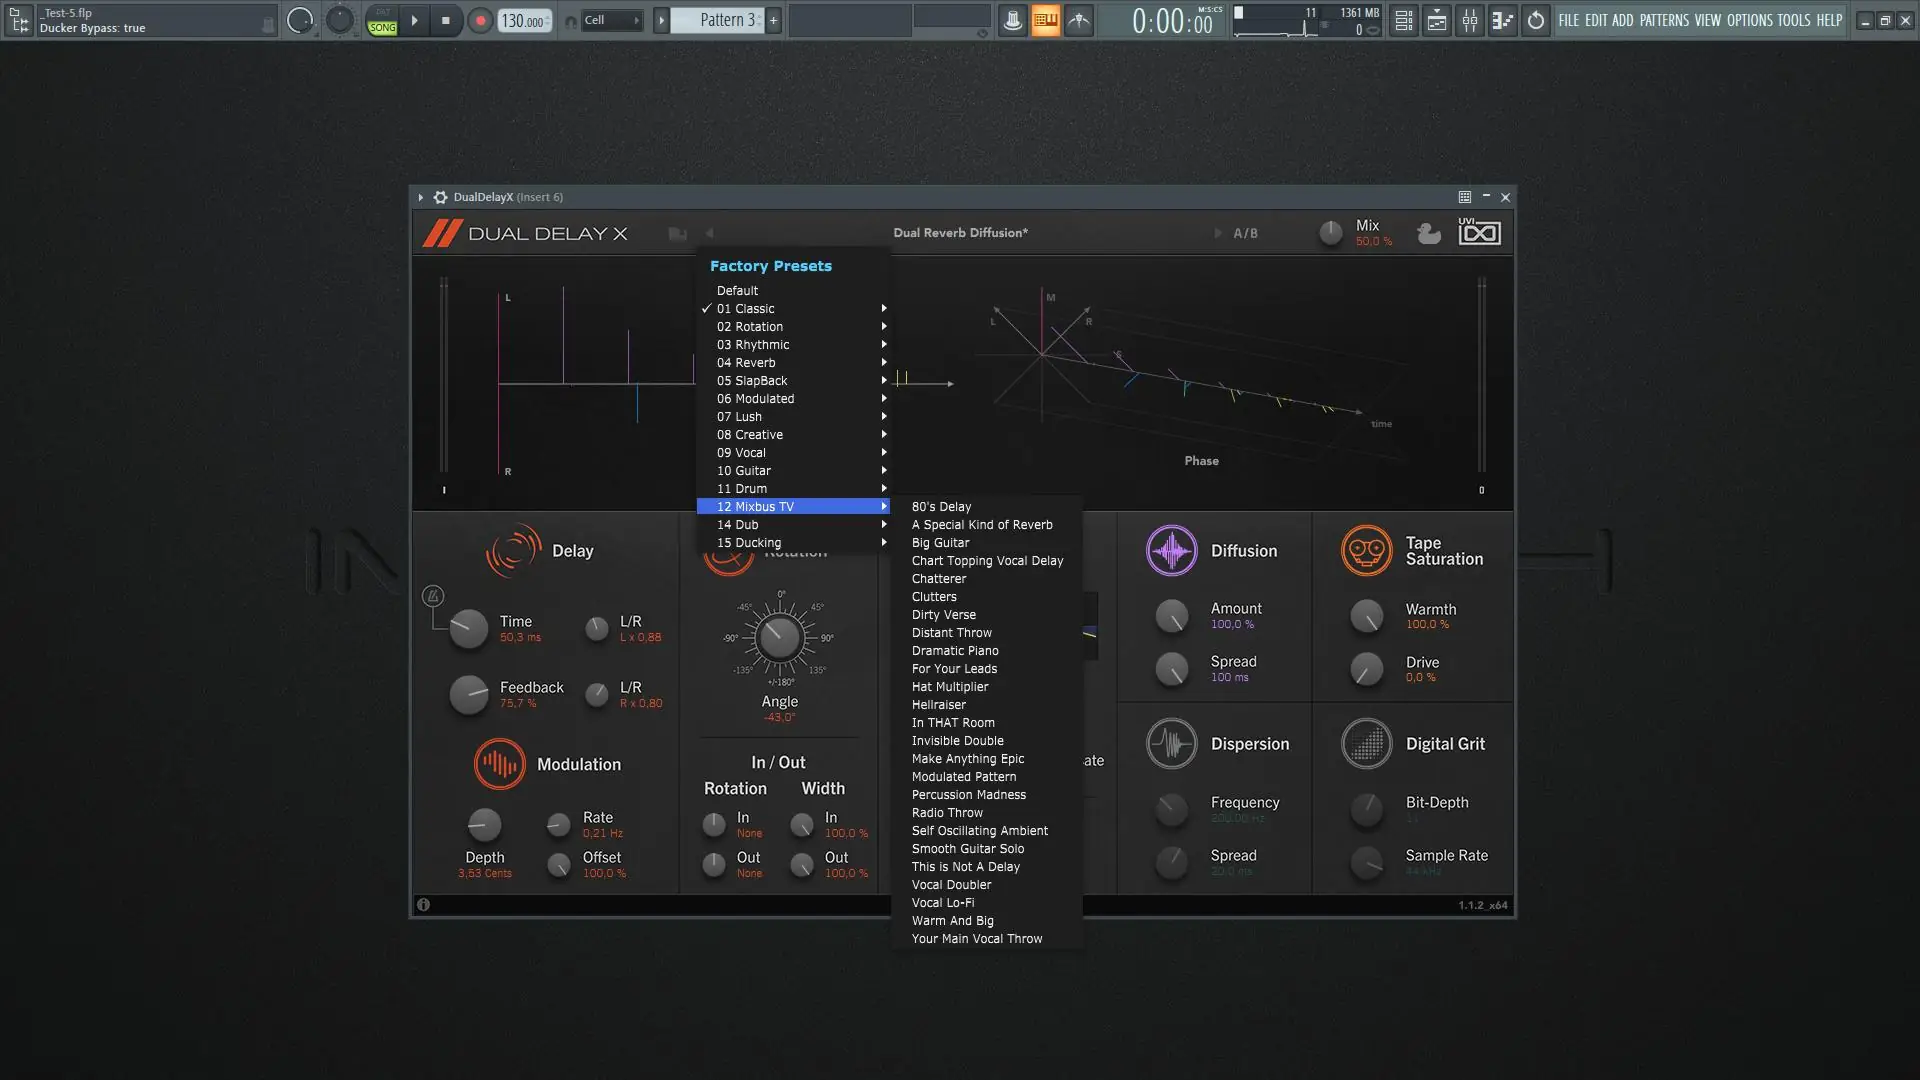Click the ducker duck icon
Screen dimensions: 1920x1080
point(1429,233)
